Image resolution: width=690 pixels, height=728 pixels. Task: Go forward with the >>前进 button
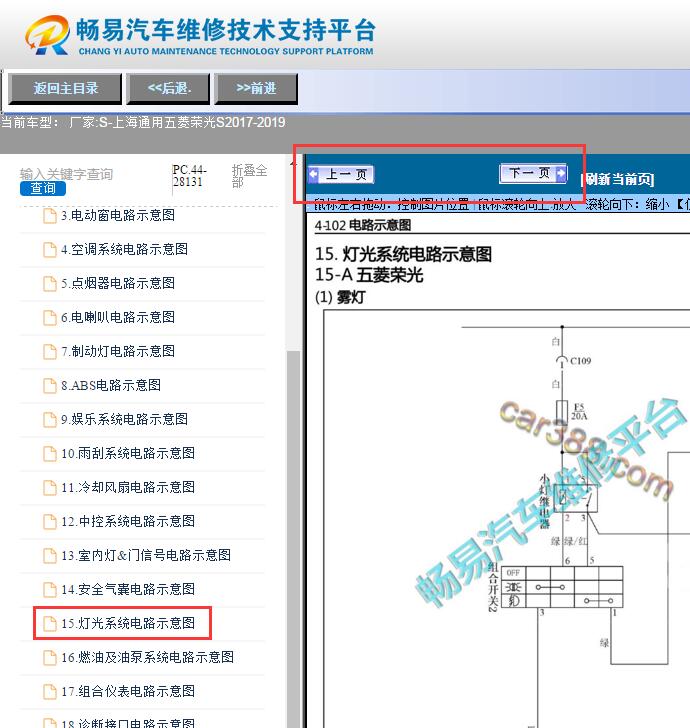click(256, 88)
